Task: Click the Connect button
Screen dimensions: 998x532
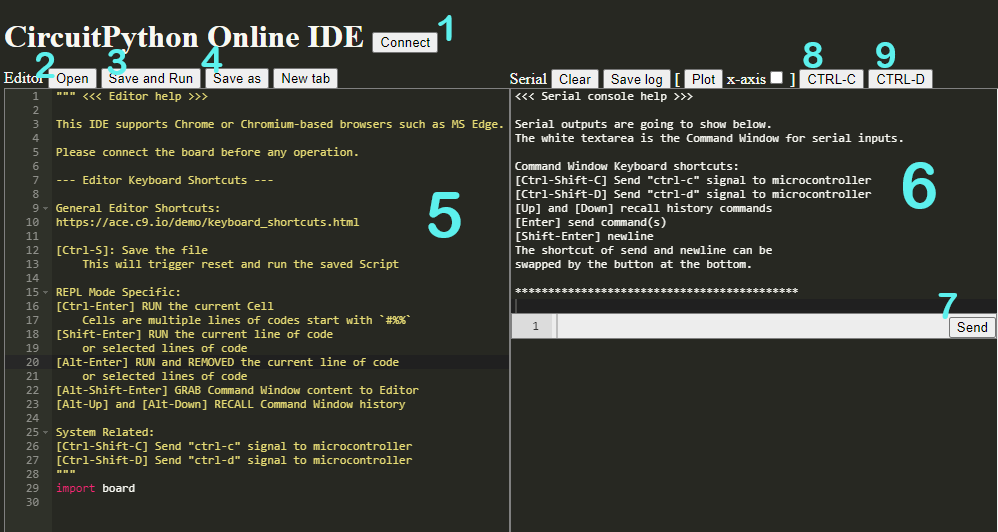Action: [405, 43]
